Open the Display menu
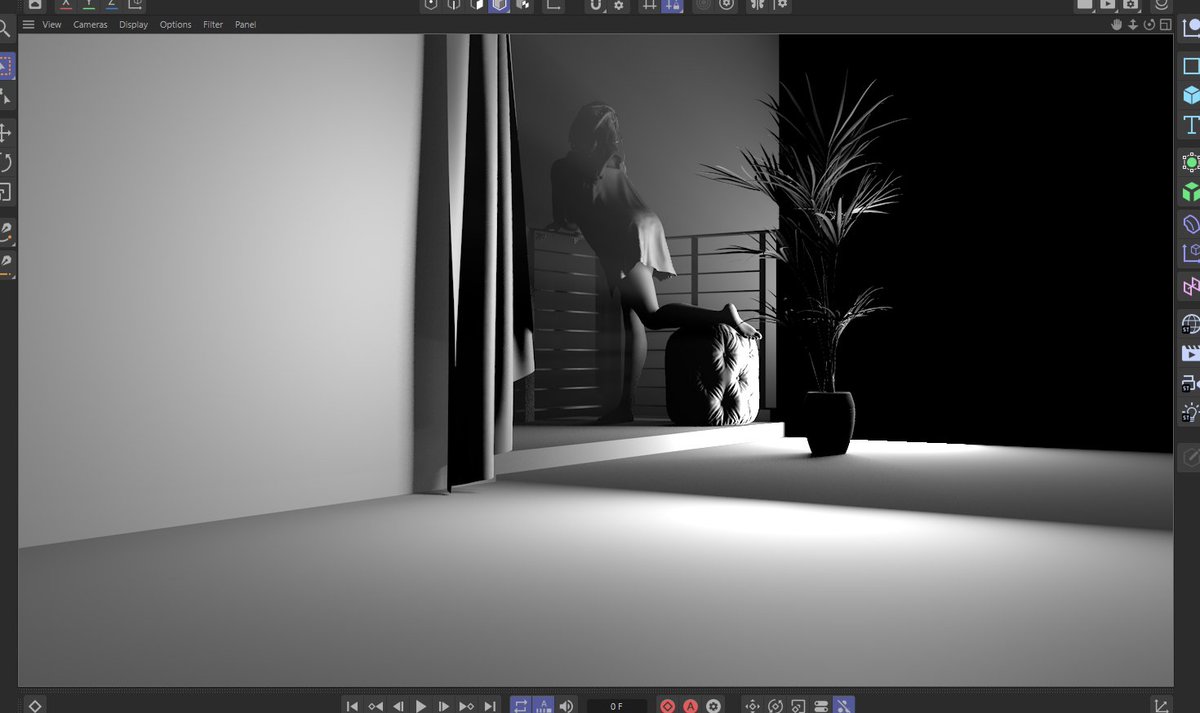The image size is (1200, 713). coord(133,24)
